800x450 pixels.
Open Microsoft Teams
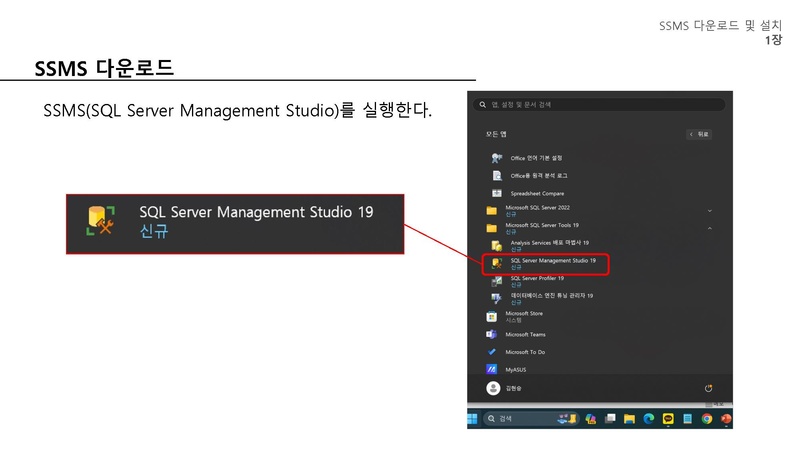tap(525, 334)
